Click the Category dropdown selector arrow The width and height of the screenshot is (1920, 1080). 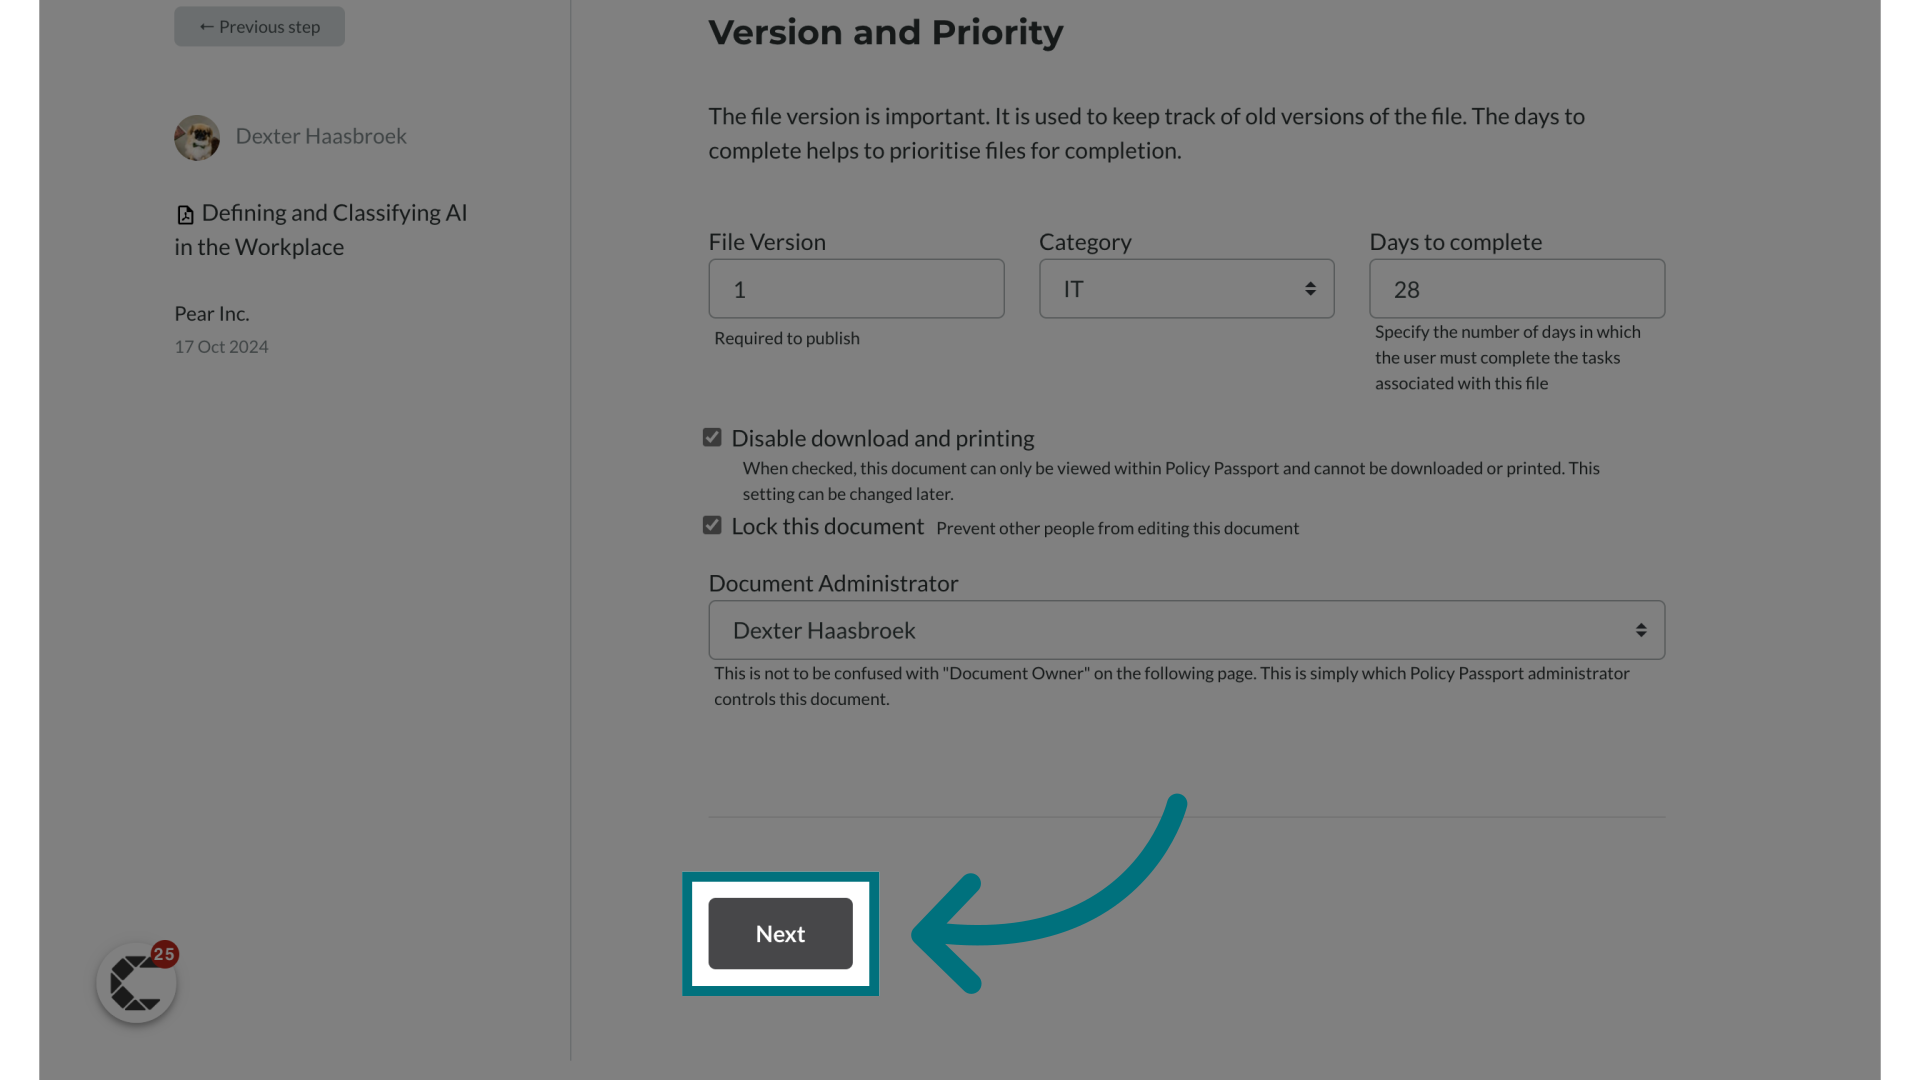click(1311, 287)
